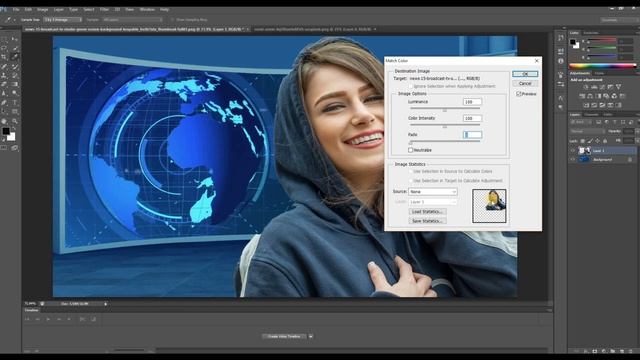The image size is (640, 360).
Task: Select the Horizontal Type tool
Action: [x=15, y=102]
